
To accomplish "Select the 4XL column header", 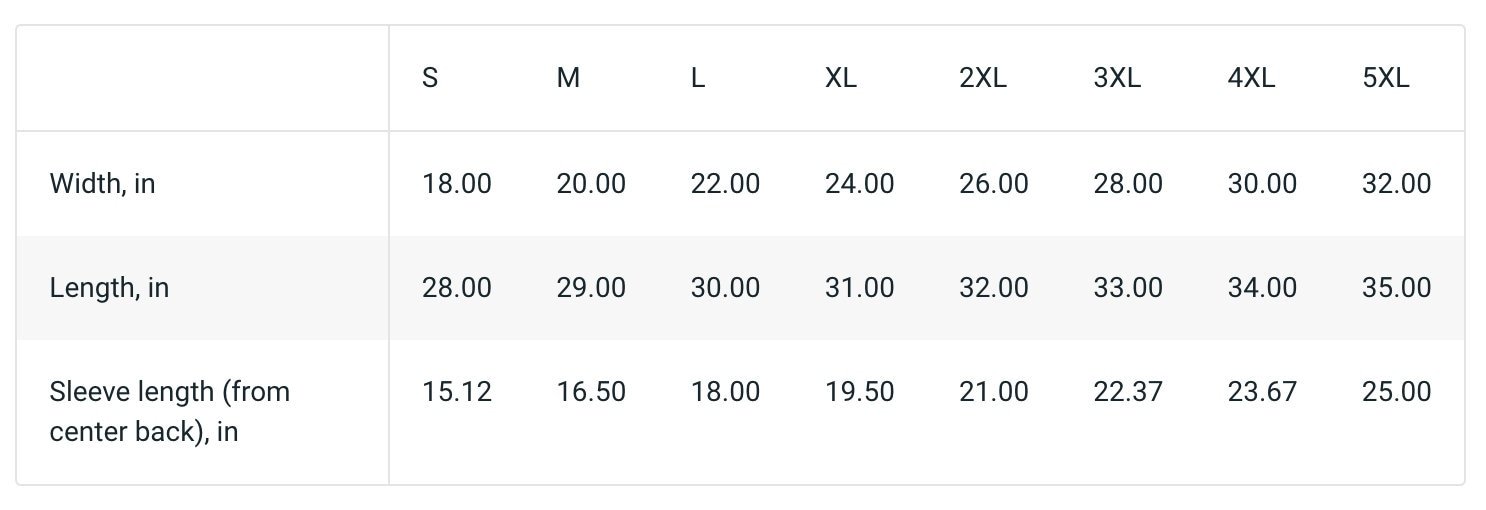I will (1252, 78).
